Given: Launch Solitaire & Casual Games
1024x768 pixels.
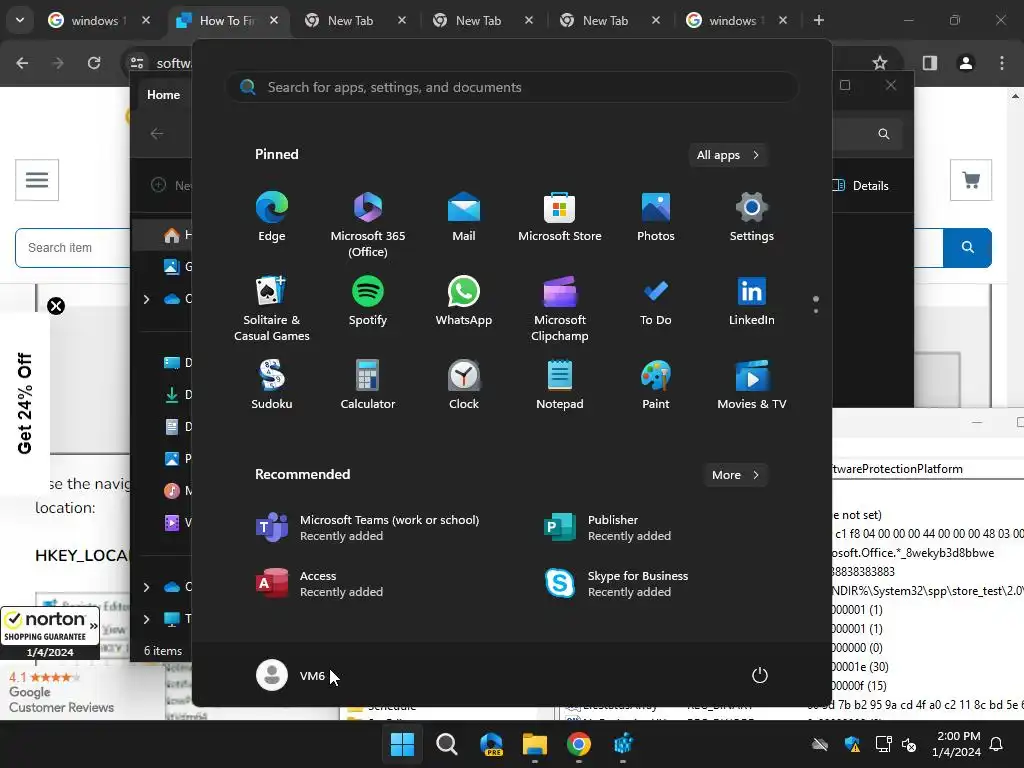Looking at the screenshot, I should coord(272,308).
